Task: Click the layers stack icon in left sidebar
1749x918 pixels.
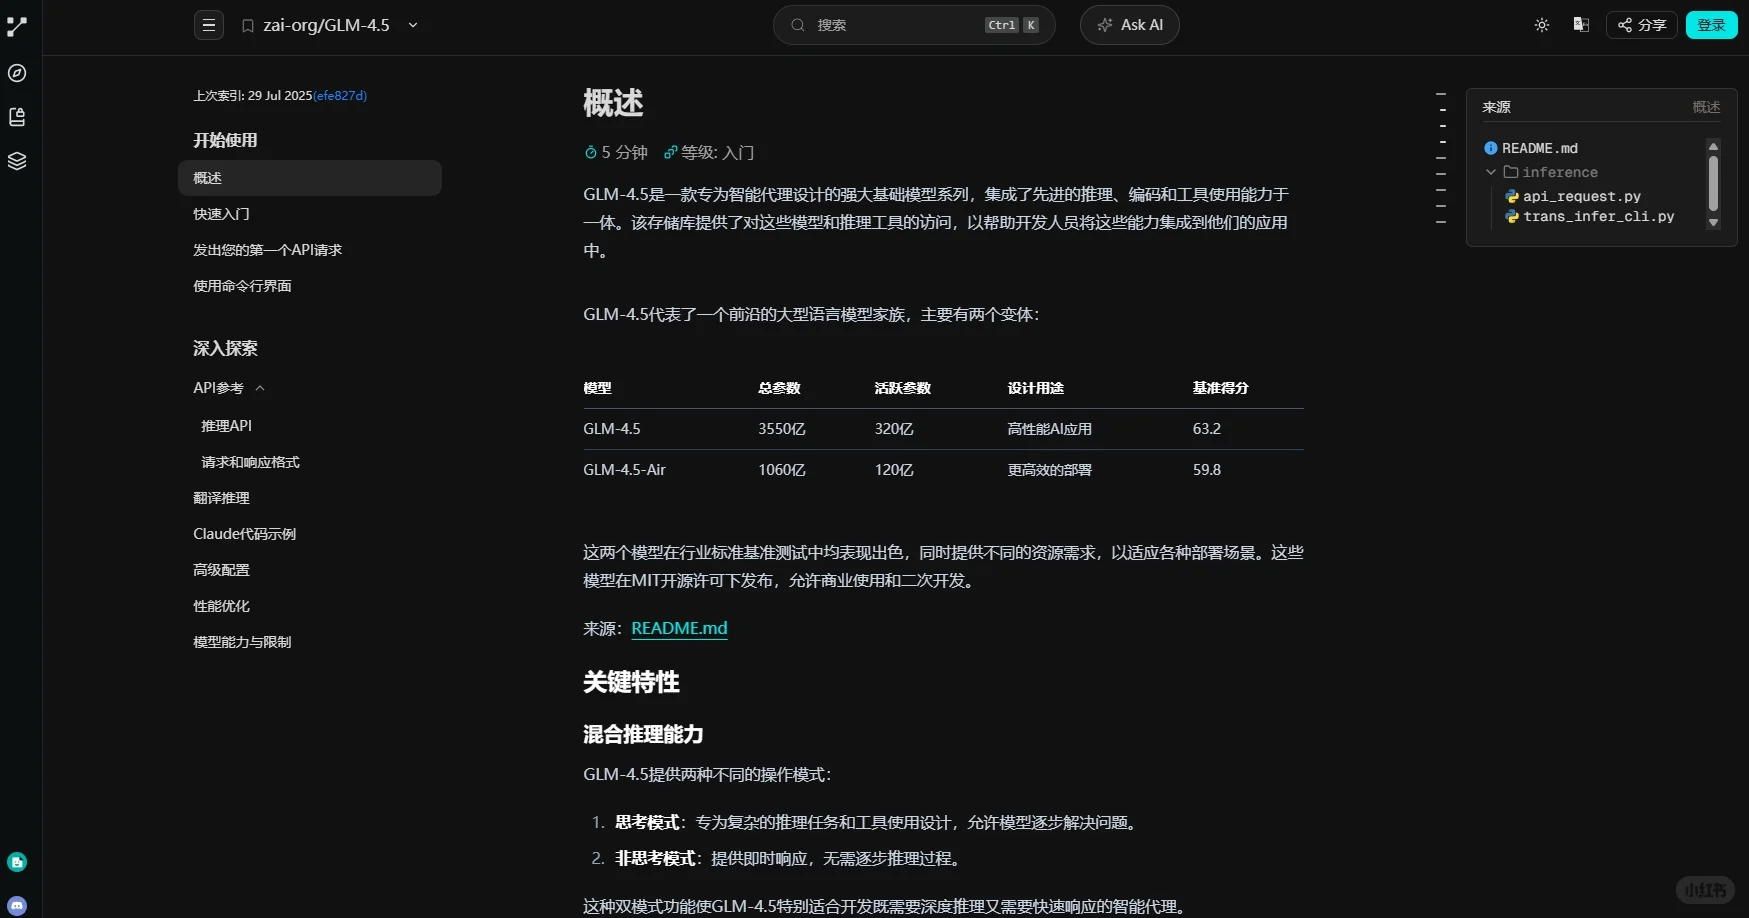Action: point(16,160)
